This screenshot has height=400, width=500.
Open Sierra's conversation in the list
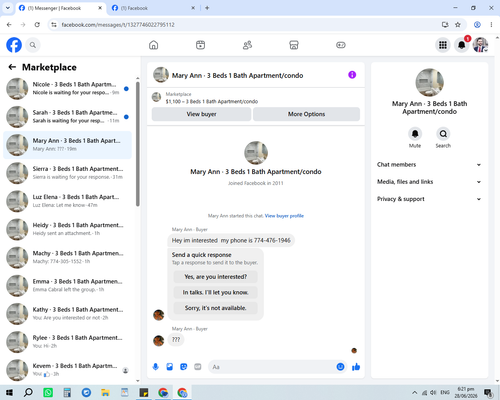click(x=68, y=173)
